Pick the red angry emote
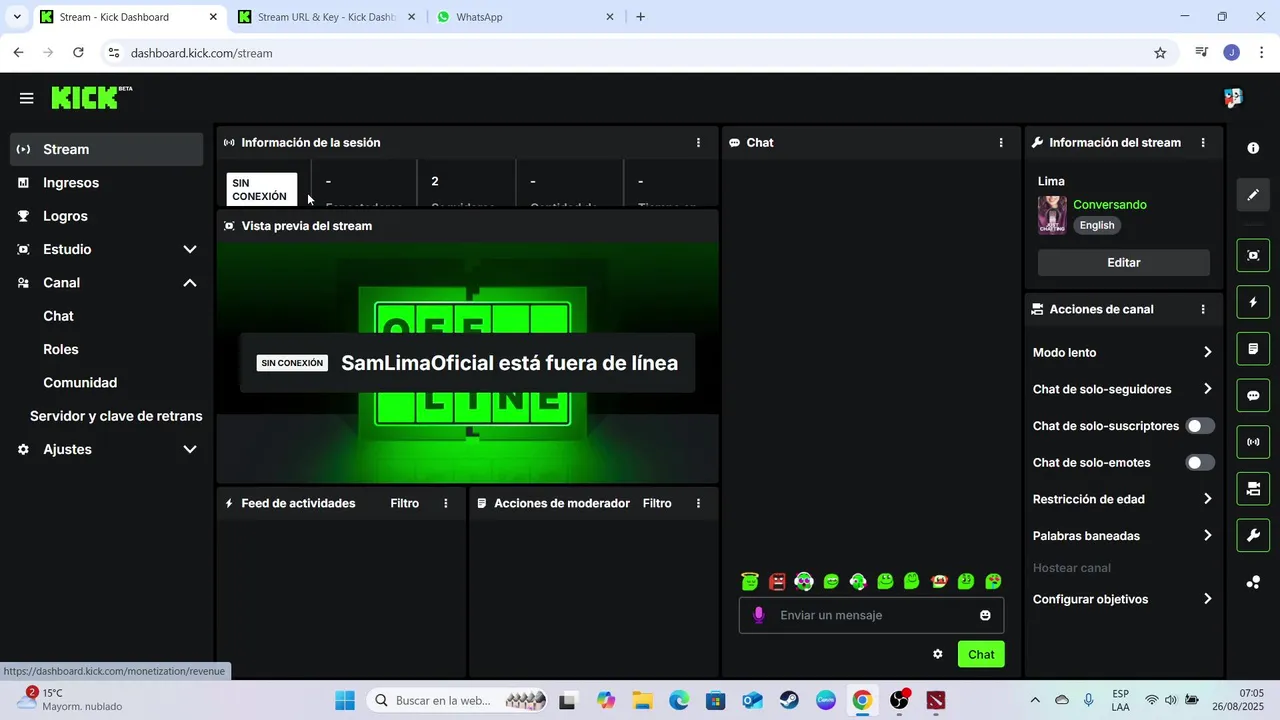This screenshot has height=720, width=1280. tap(777, 581)
